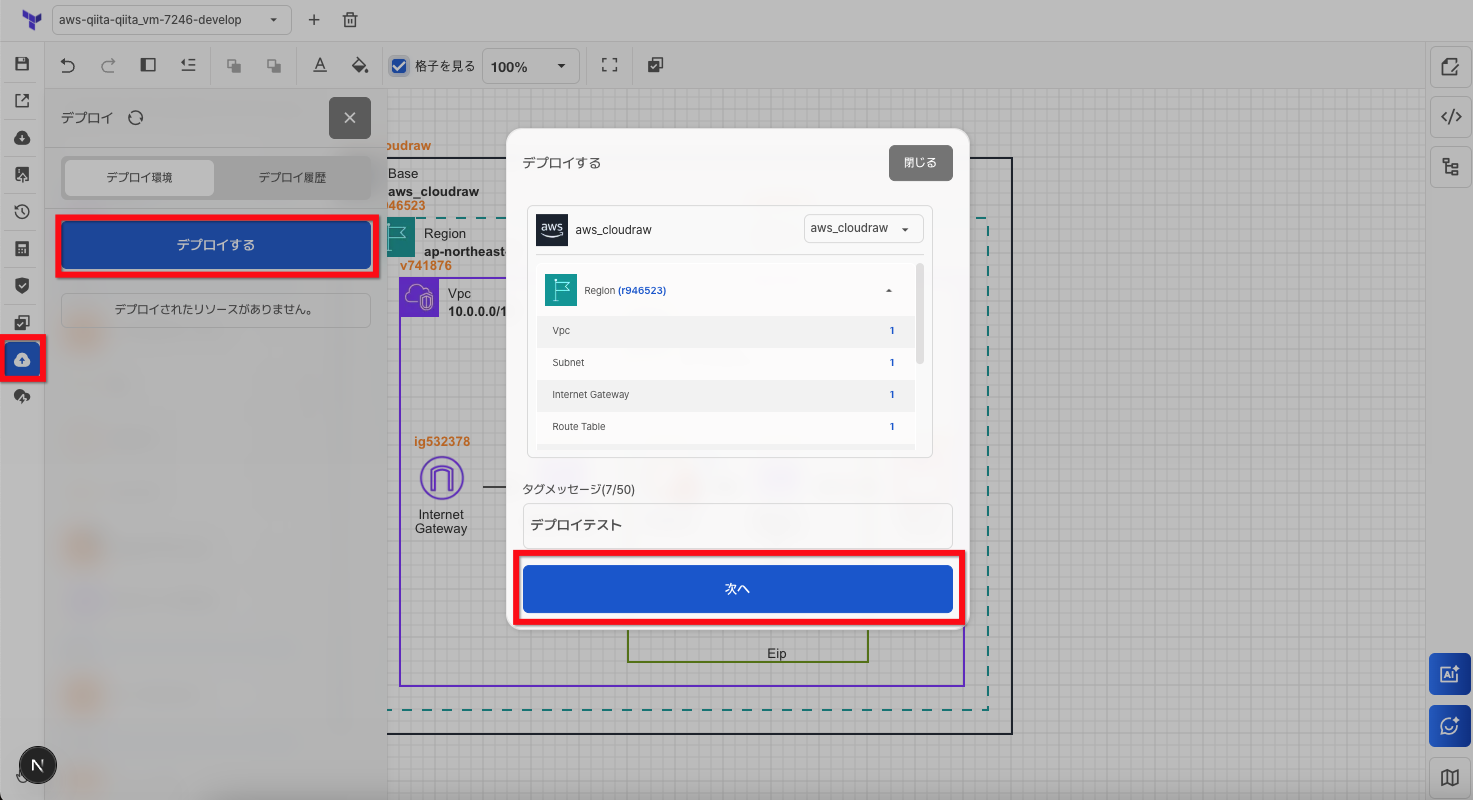Image resolution: width=1473 pixels, height=800 pixels.
Task: Click the send to back icon
Action: coord(274,66)
